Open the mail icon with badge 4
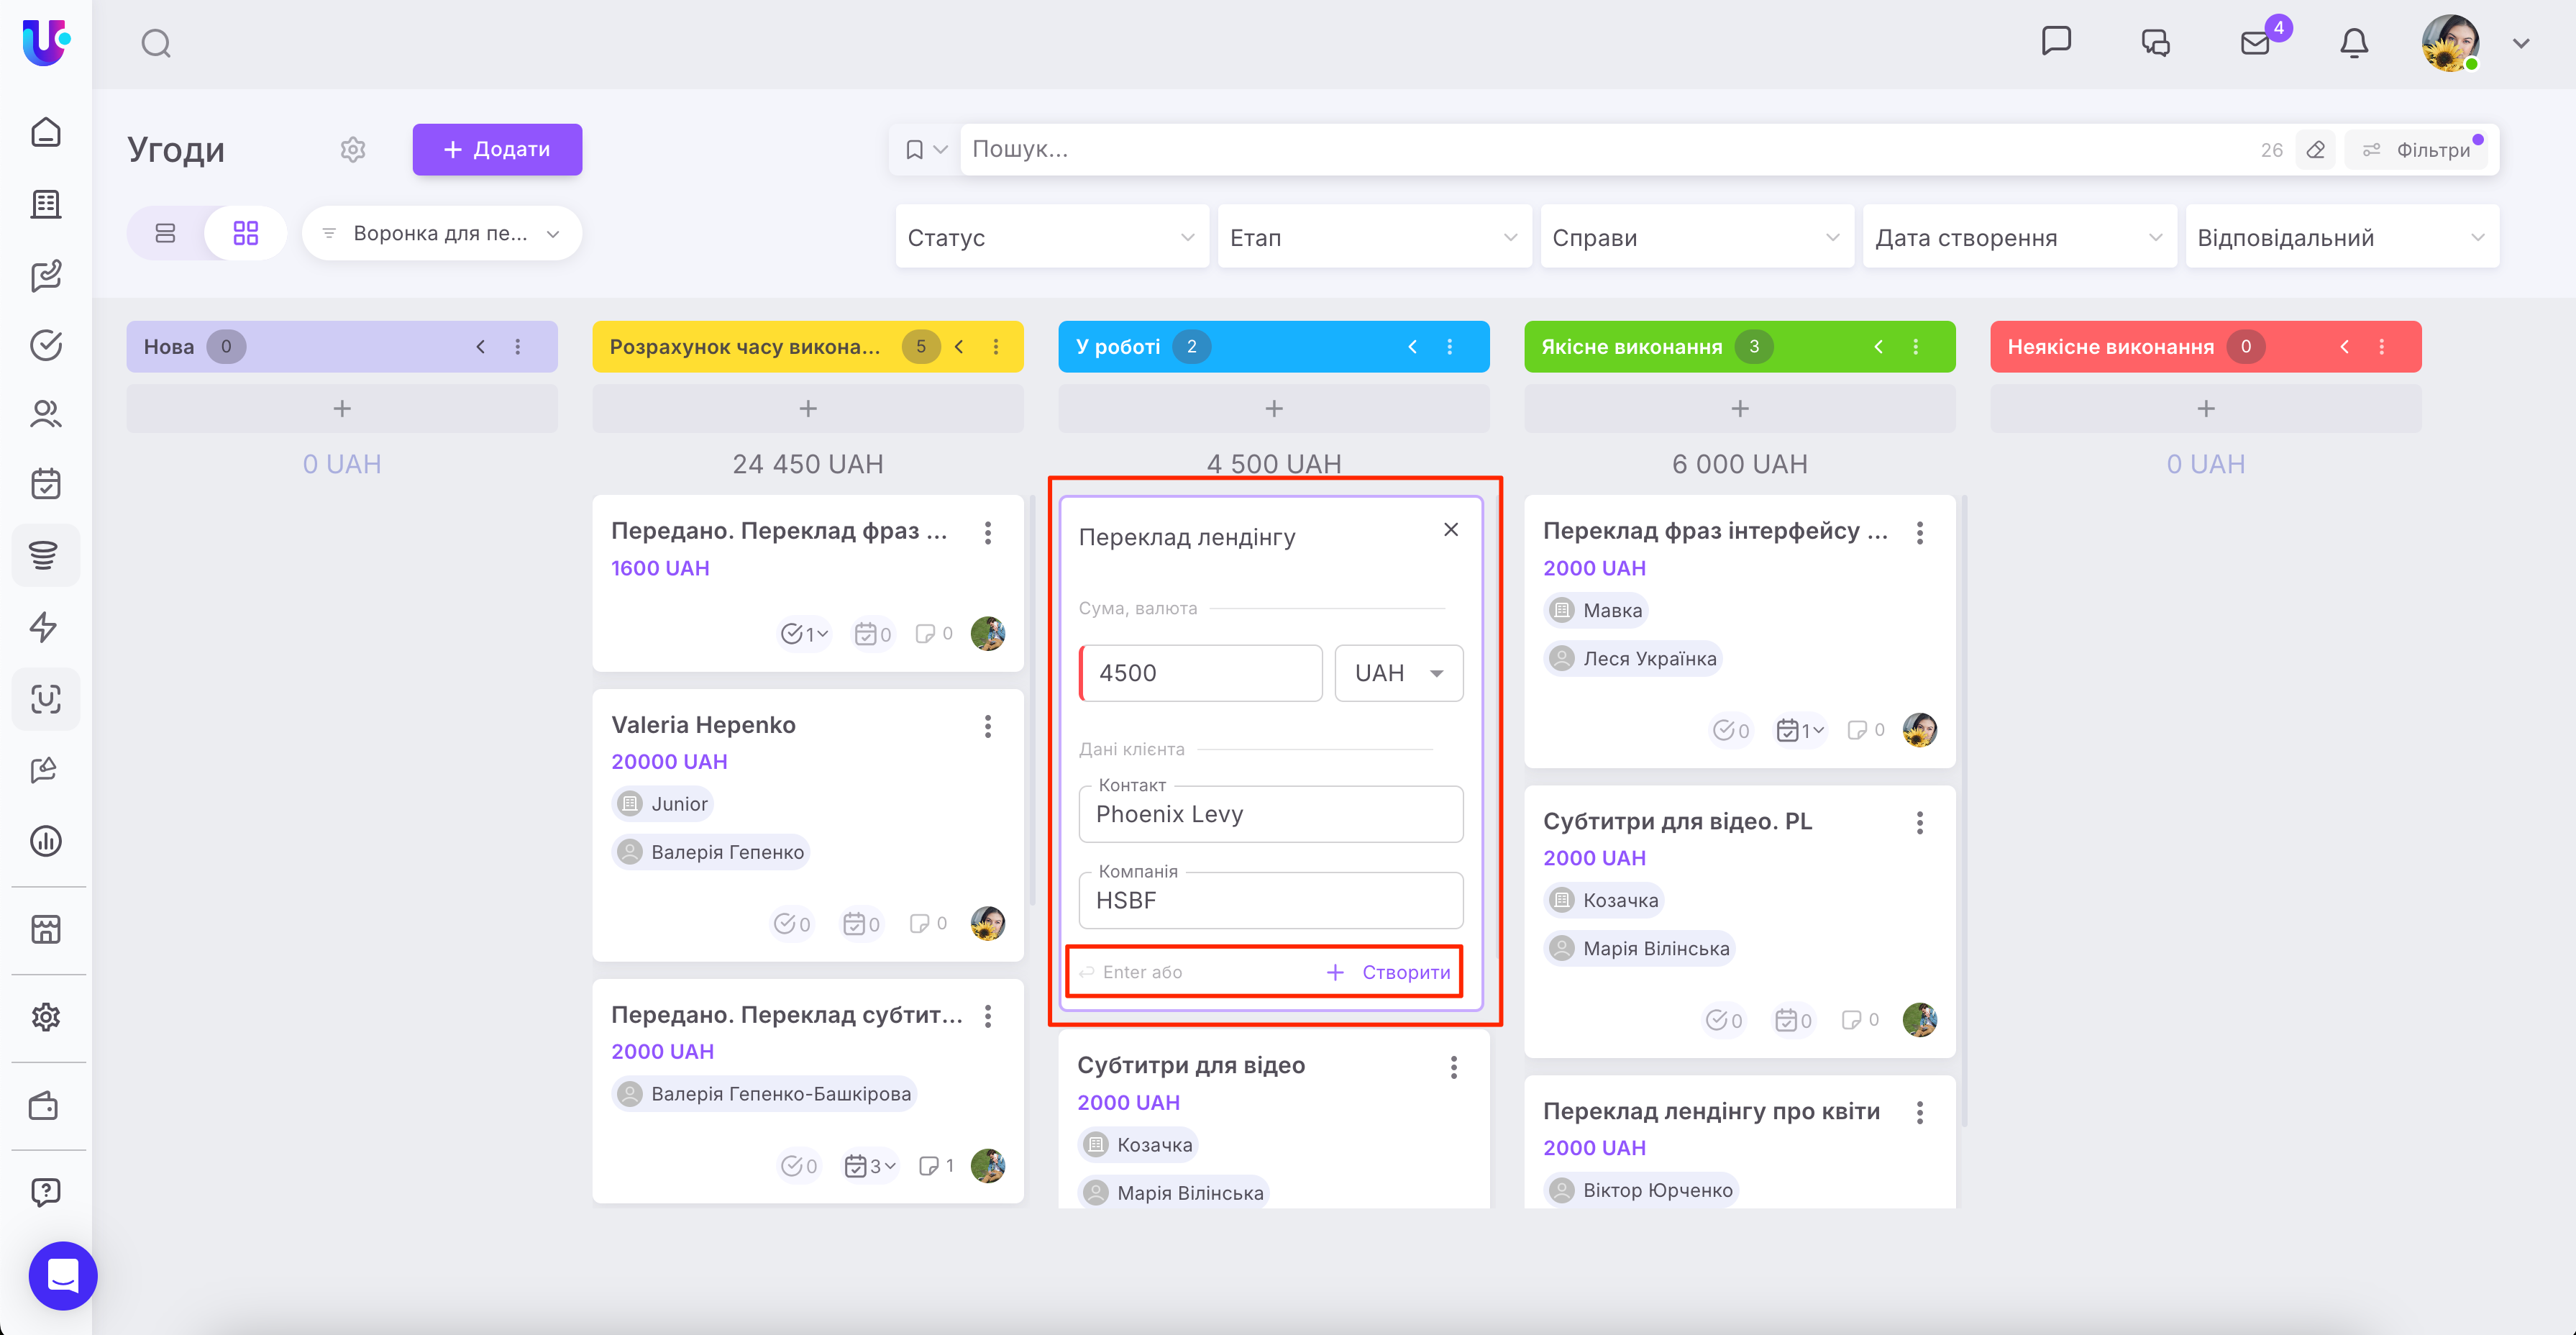 pos(2254,43)
